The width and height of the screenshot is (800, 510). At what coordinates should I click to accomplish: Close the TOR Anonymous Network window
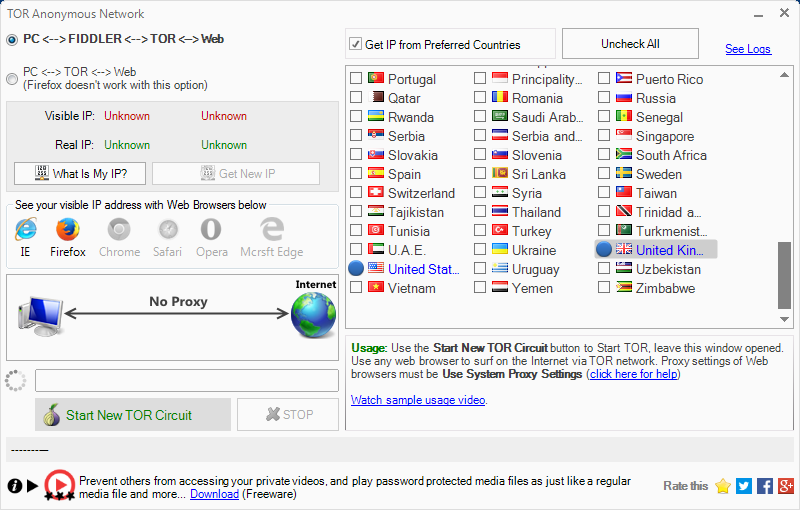click(785, 13)
